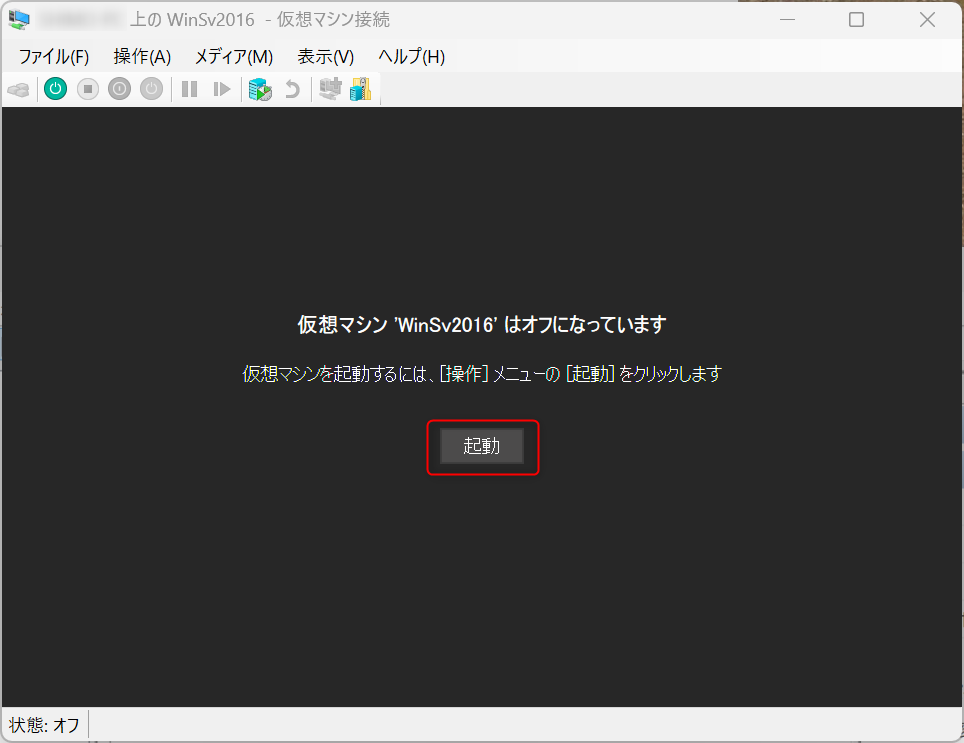Click the VM connection icon in title bar
964x743 pixels.
pyautogui.click(x=19, y=19)
